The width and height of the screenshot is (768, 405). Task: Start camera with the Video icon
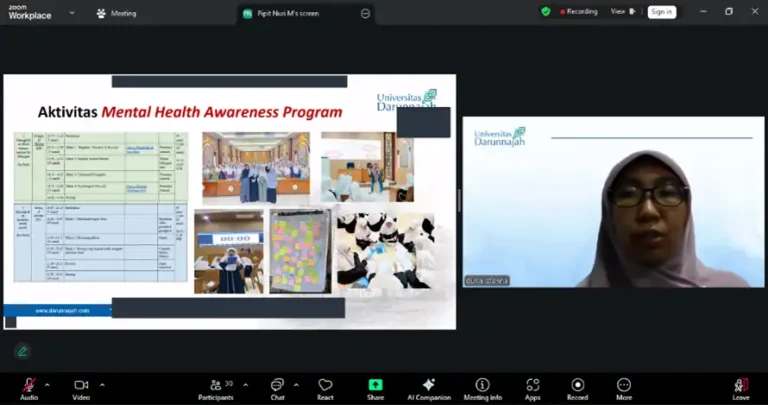81,385
